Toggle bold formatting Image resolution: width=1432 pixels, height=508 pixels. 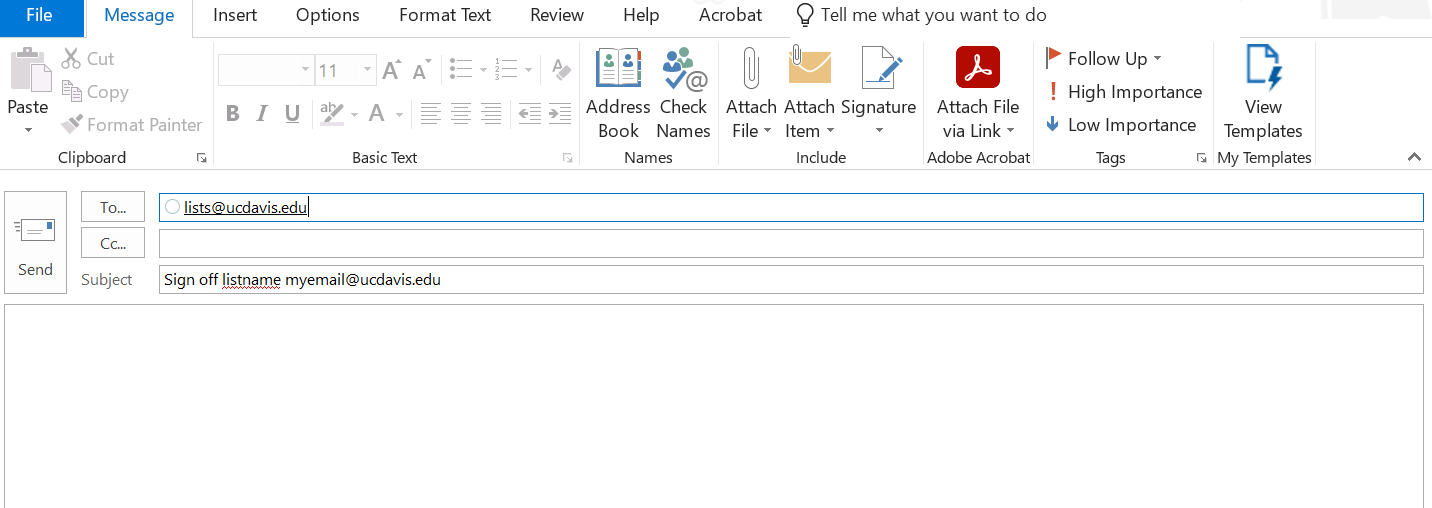(232, 114)
